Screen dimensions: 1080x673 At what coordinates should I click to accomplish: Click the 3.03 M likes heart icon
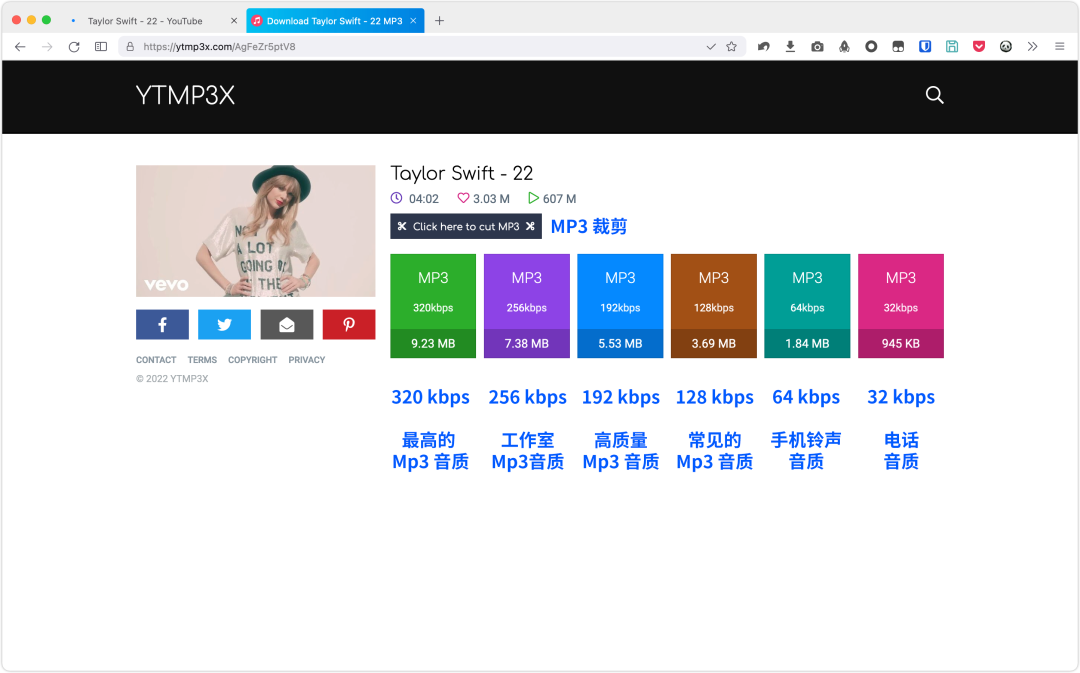[463, 198]
